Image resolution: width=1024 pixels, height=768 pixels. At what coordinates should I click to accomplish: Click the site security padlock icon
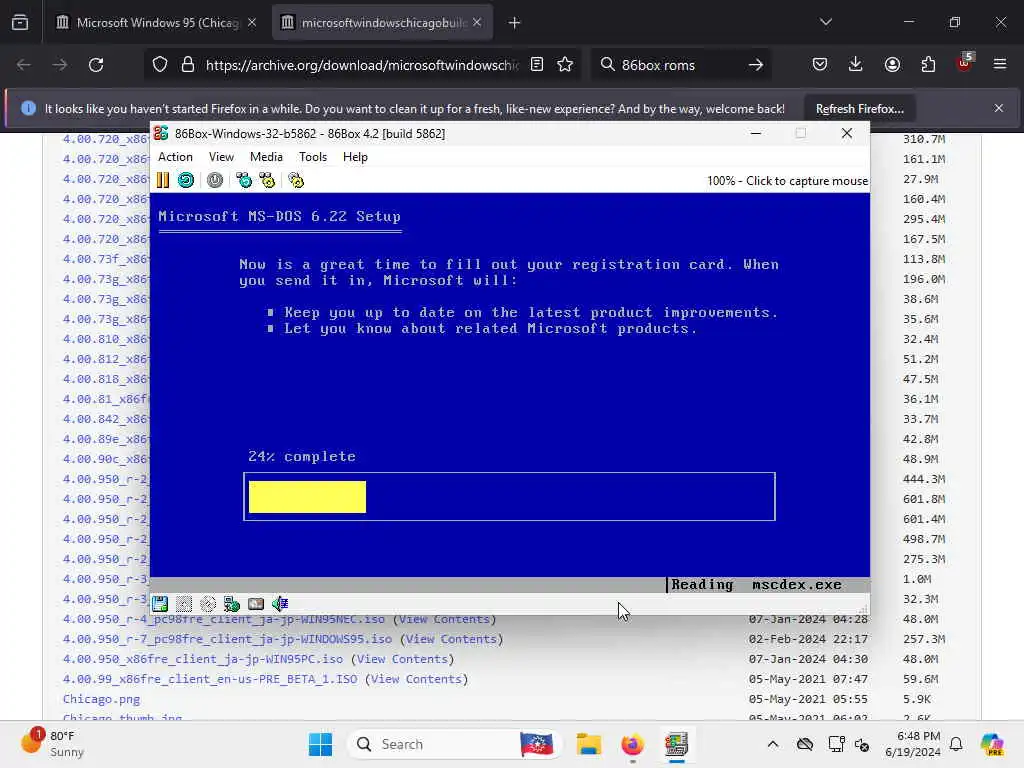[188, 65]
